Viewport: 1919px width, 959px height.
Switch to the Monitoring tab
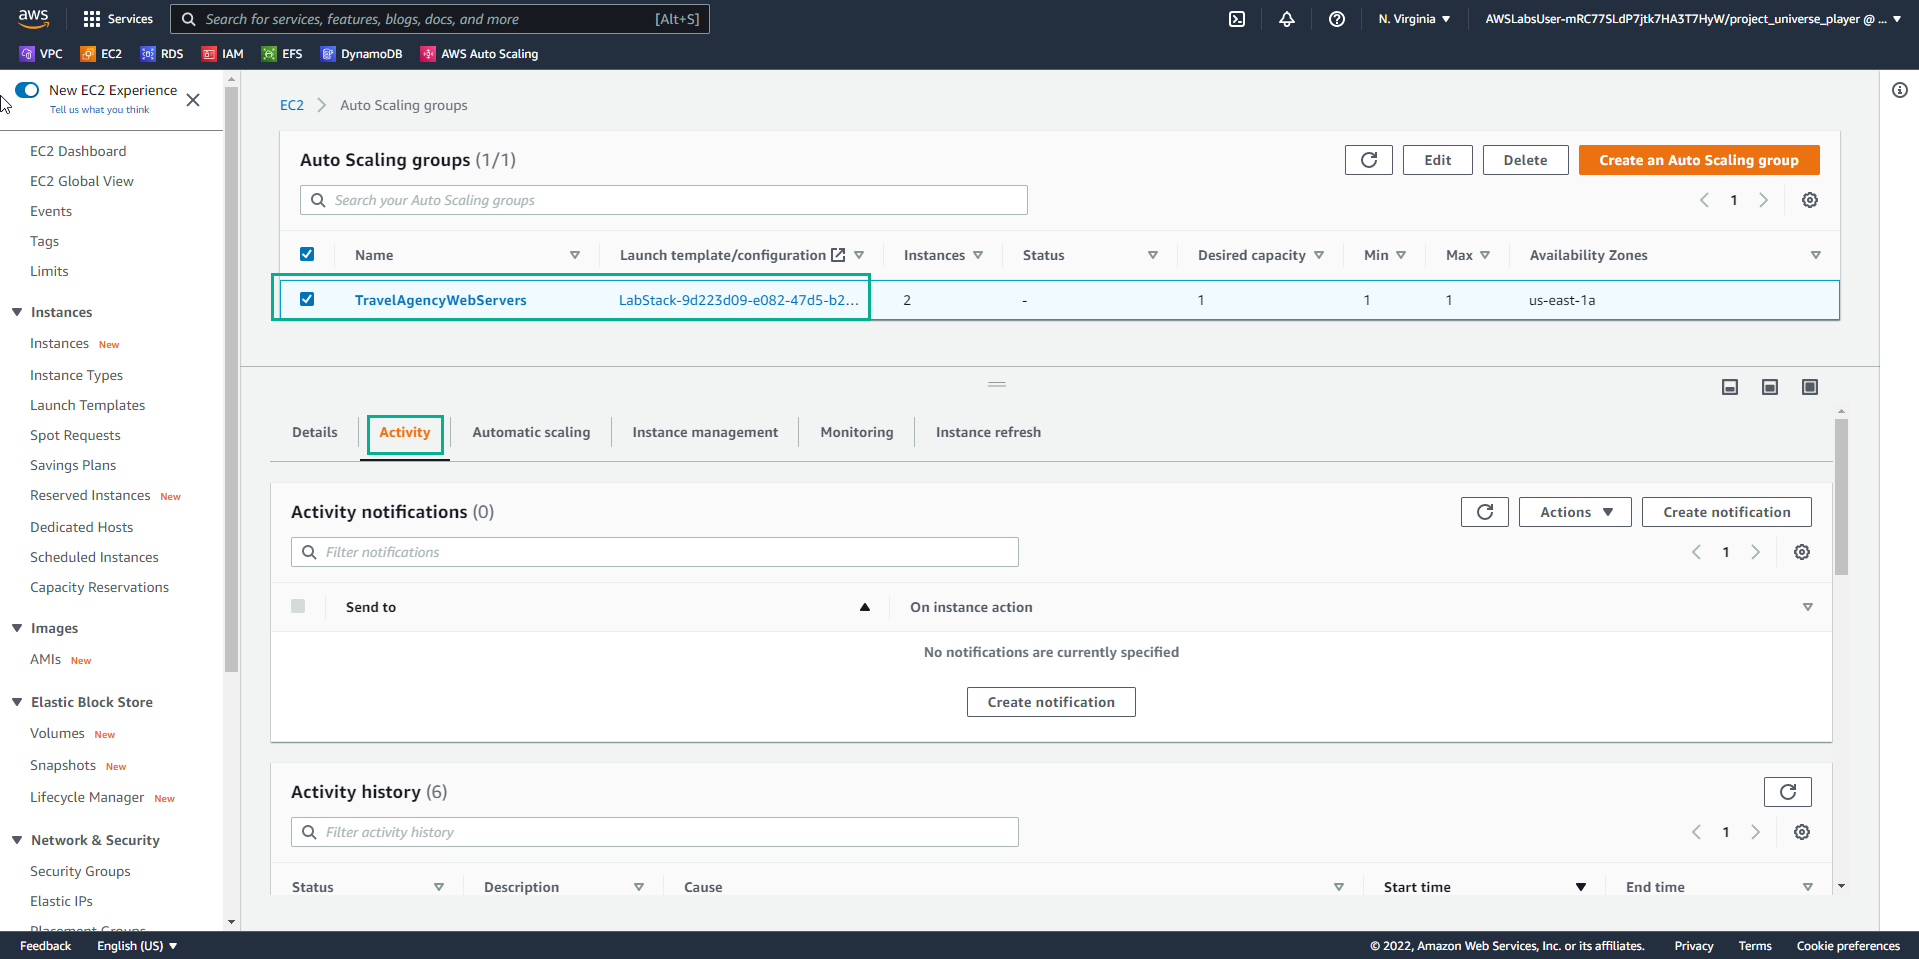(x=857, y=432)
